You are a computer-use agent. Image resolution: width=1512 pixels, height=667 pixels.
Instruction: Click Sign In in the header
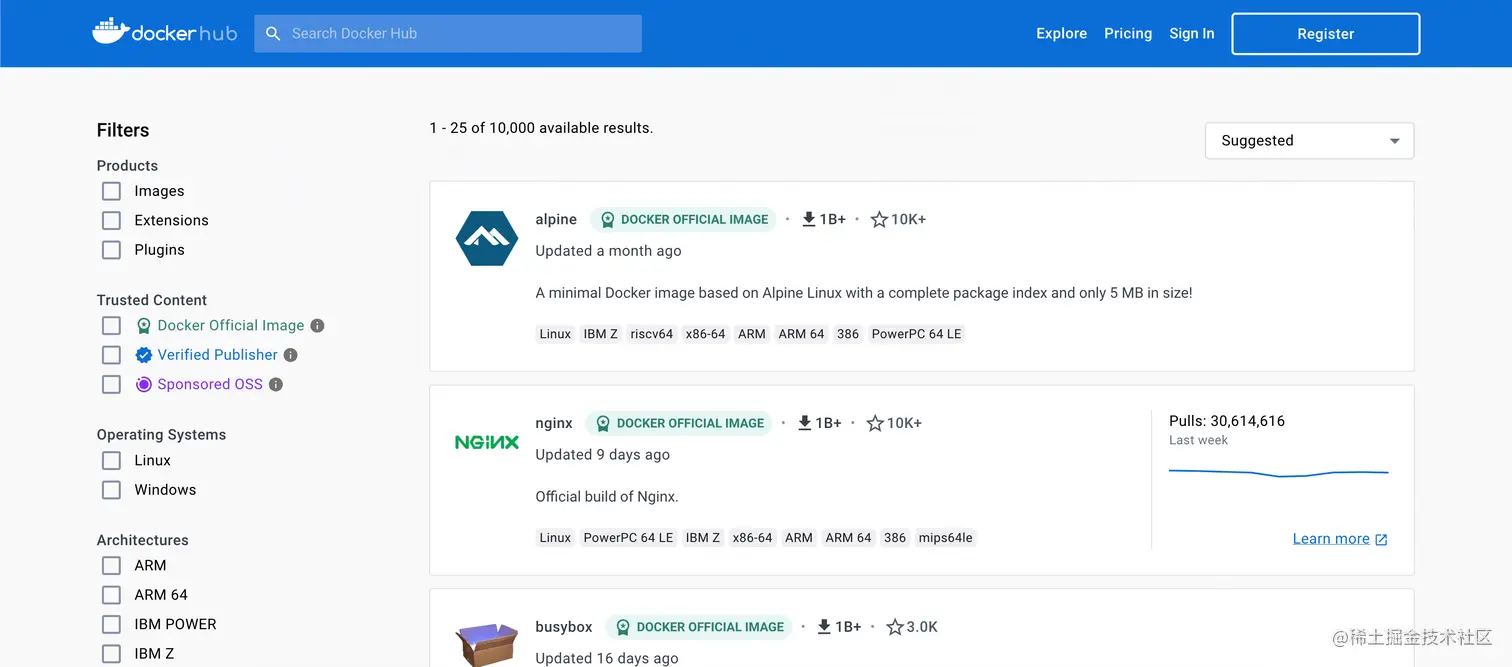tap(1192, 33)
